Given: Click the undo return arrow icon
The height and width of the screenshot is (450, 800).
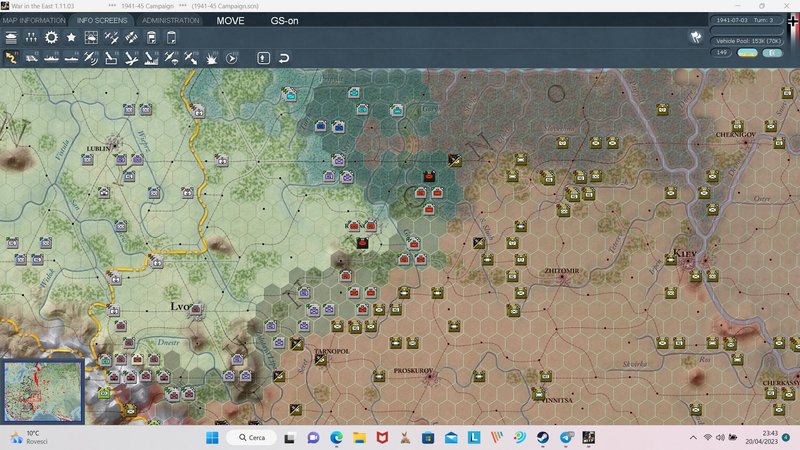Looking at the screenshot, I should [284, 58].
